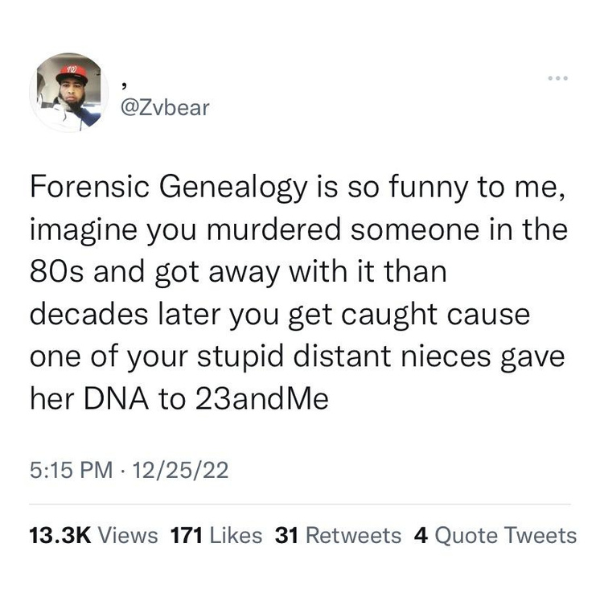Visit the @Zvbear handle link

tap(165, 108)
